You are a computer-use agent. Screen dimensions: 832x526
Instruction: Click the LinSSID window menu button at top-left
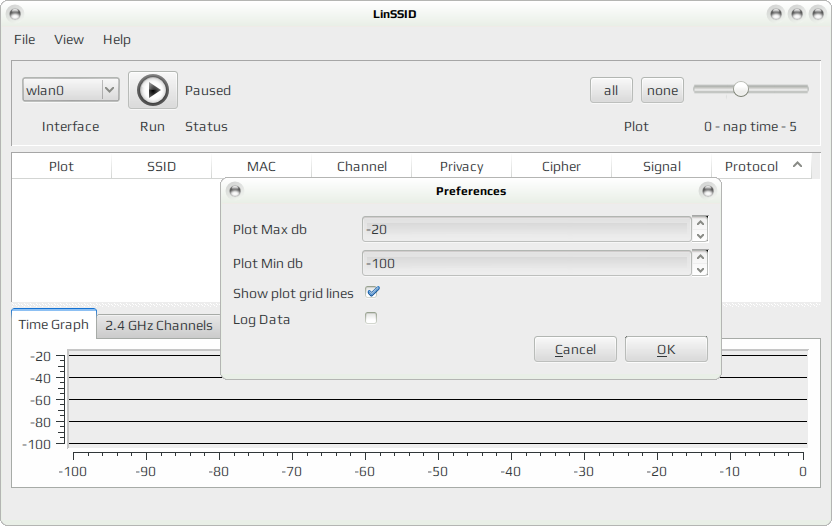coord(15,14)
